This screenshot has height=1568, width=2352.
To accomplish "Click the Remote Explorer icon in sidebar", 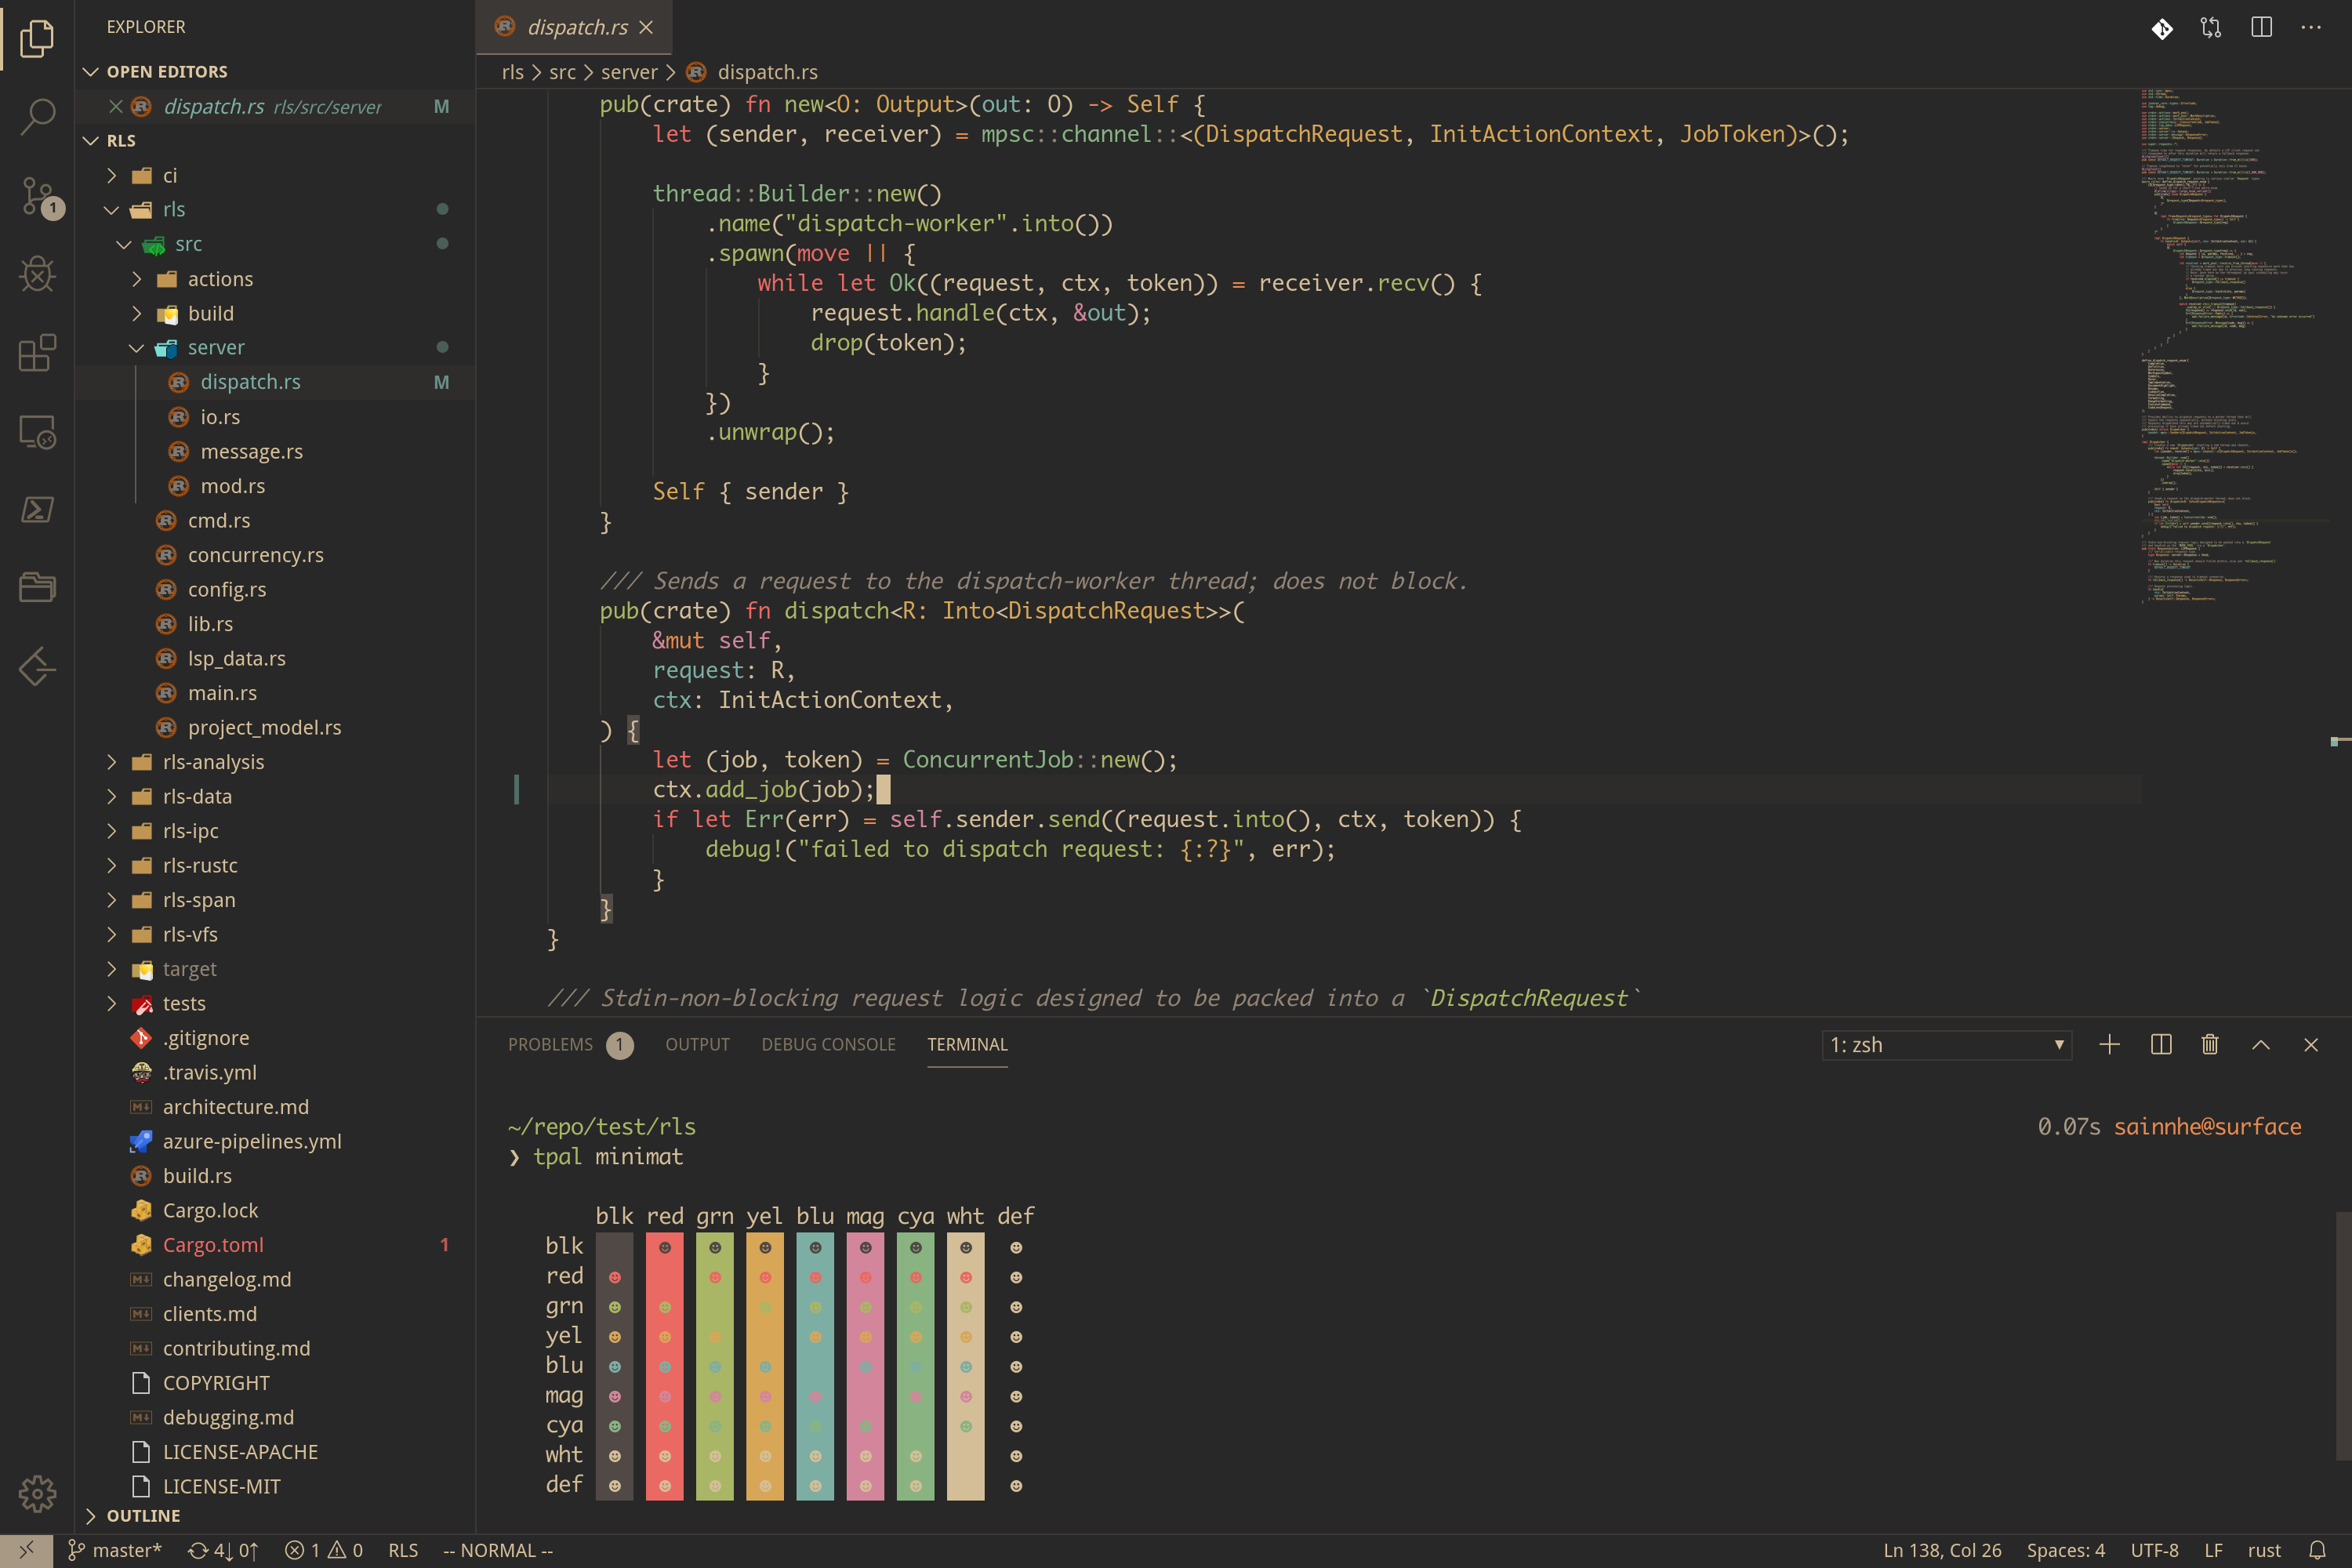I will click(x=37, y=432).
